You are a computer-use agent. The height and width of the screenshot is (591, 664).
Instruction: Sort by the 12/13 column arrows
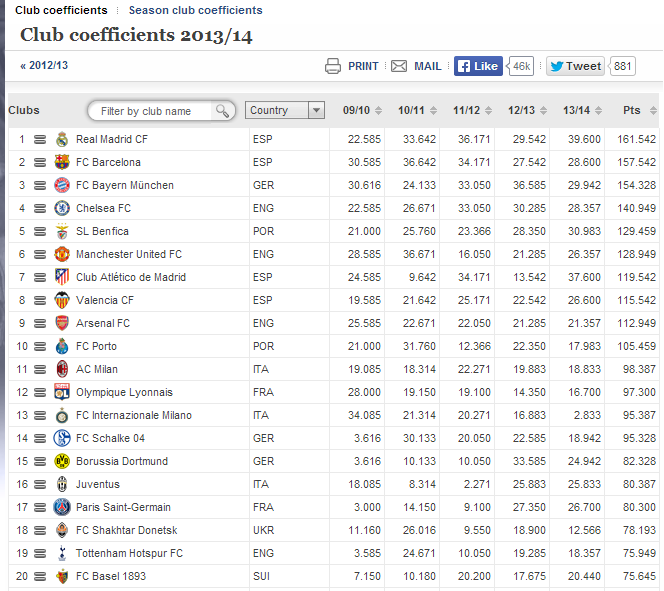tap(543, 110)
